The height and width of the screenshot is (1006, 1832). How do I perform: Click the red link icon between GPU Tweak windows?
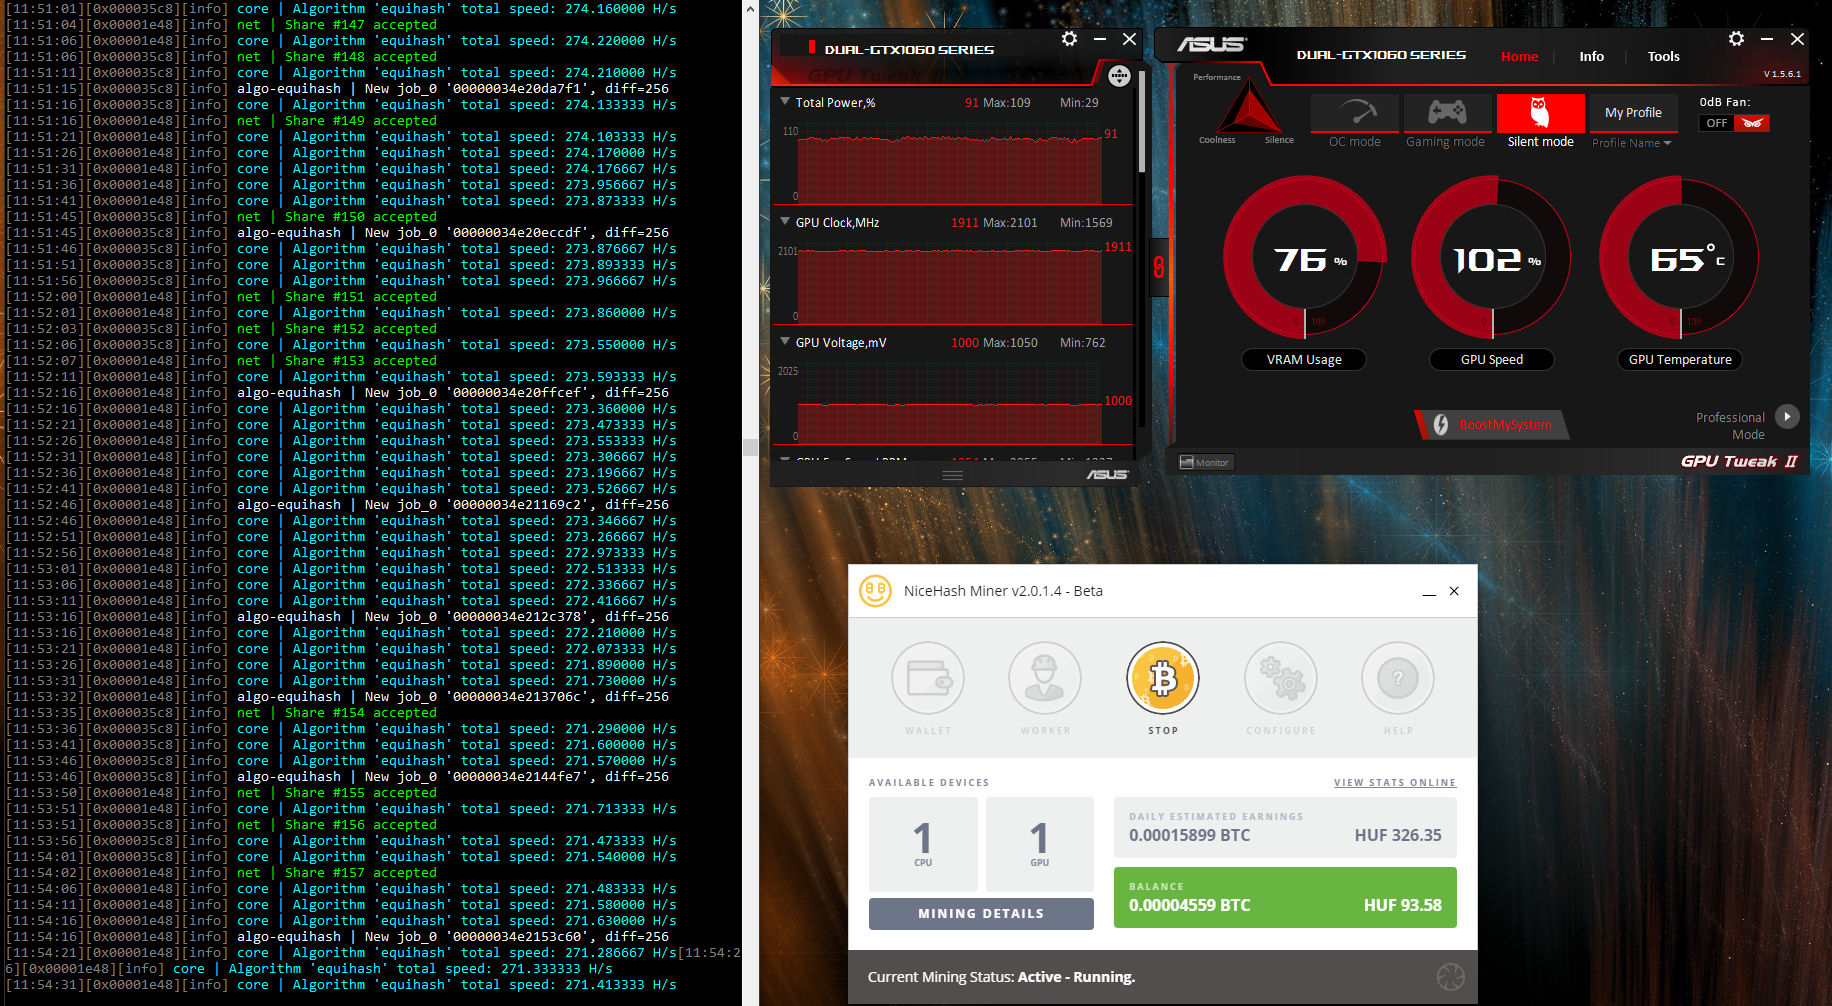pyautogui.click(x=1159, y=267)
